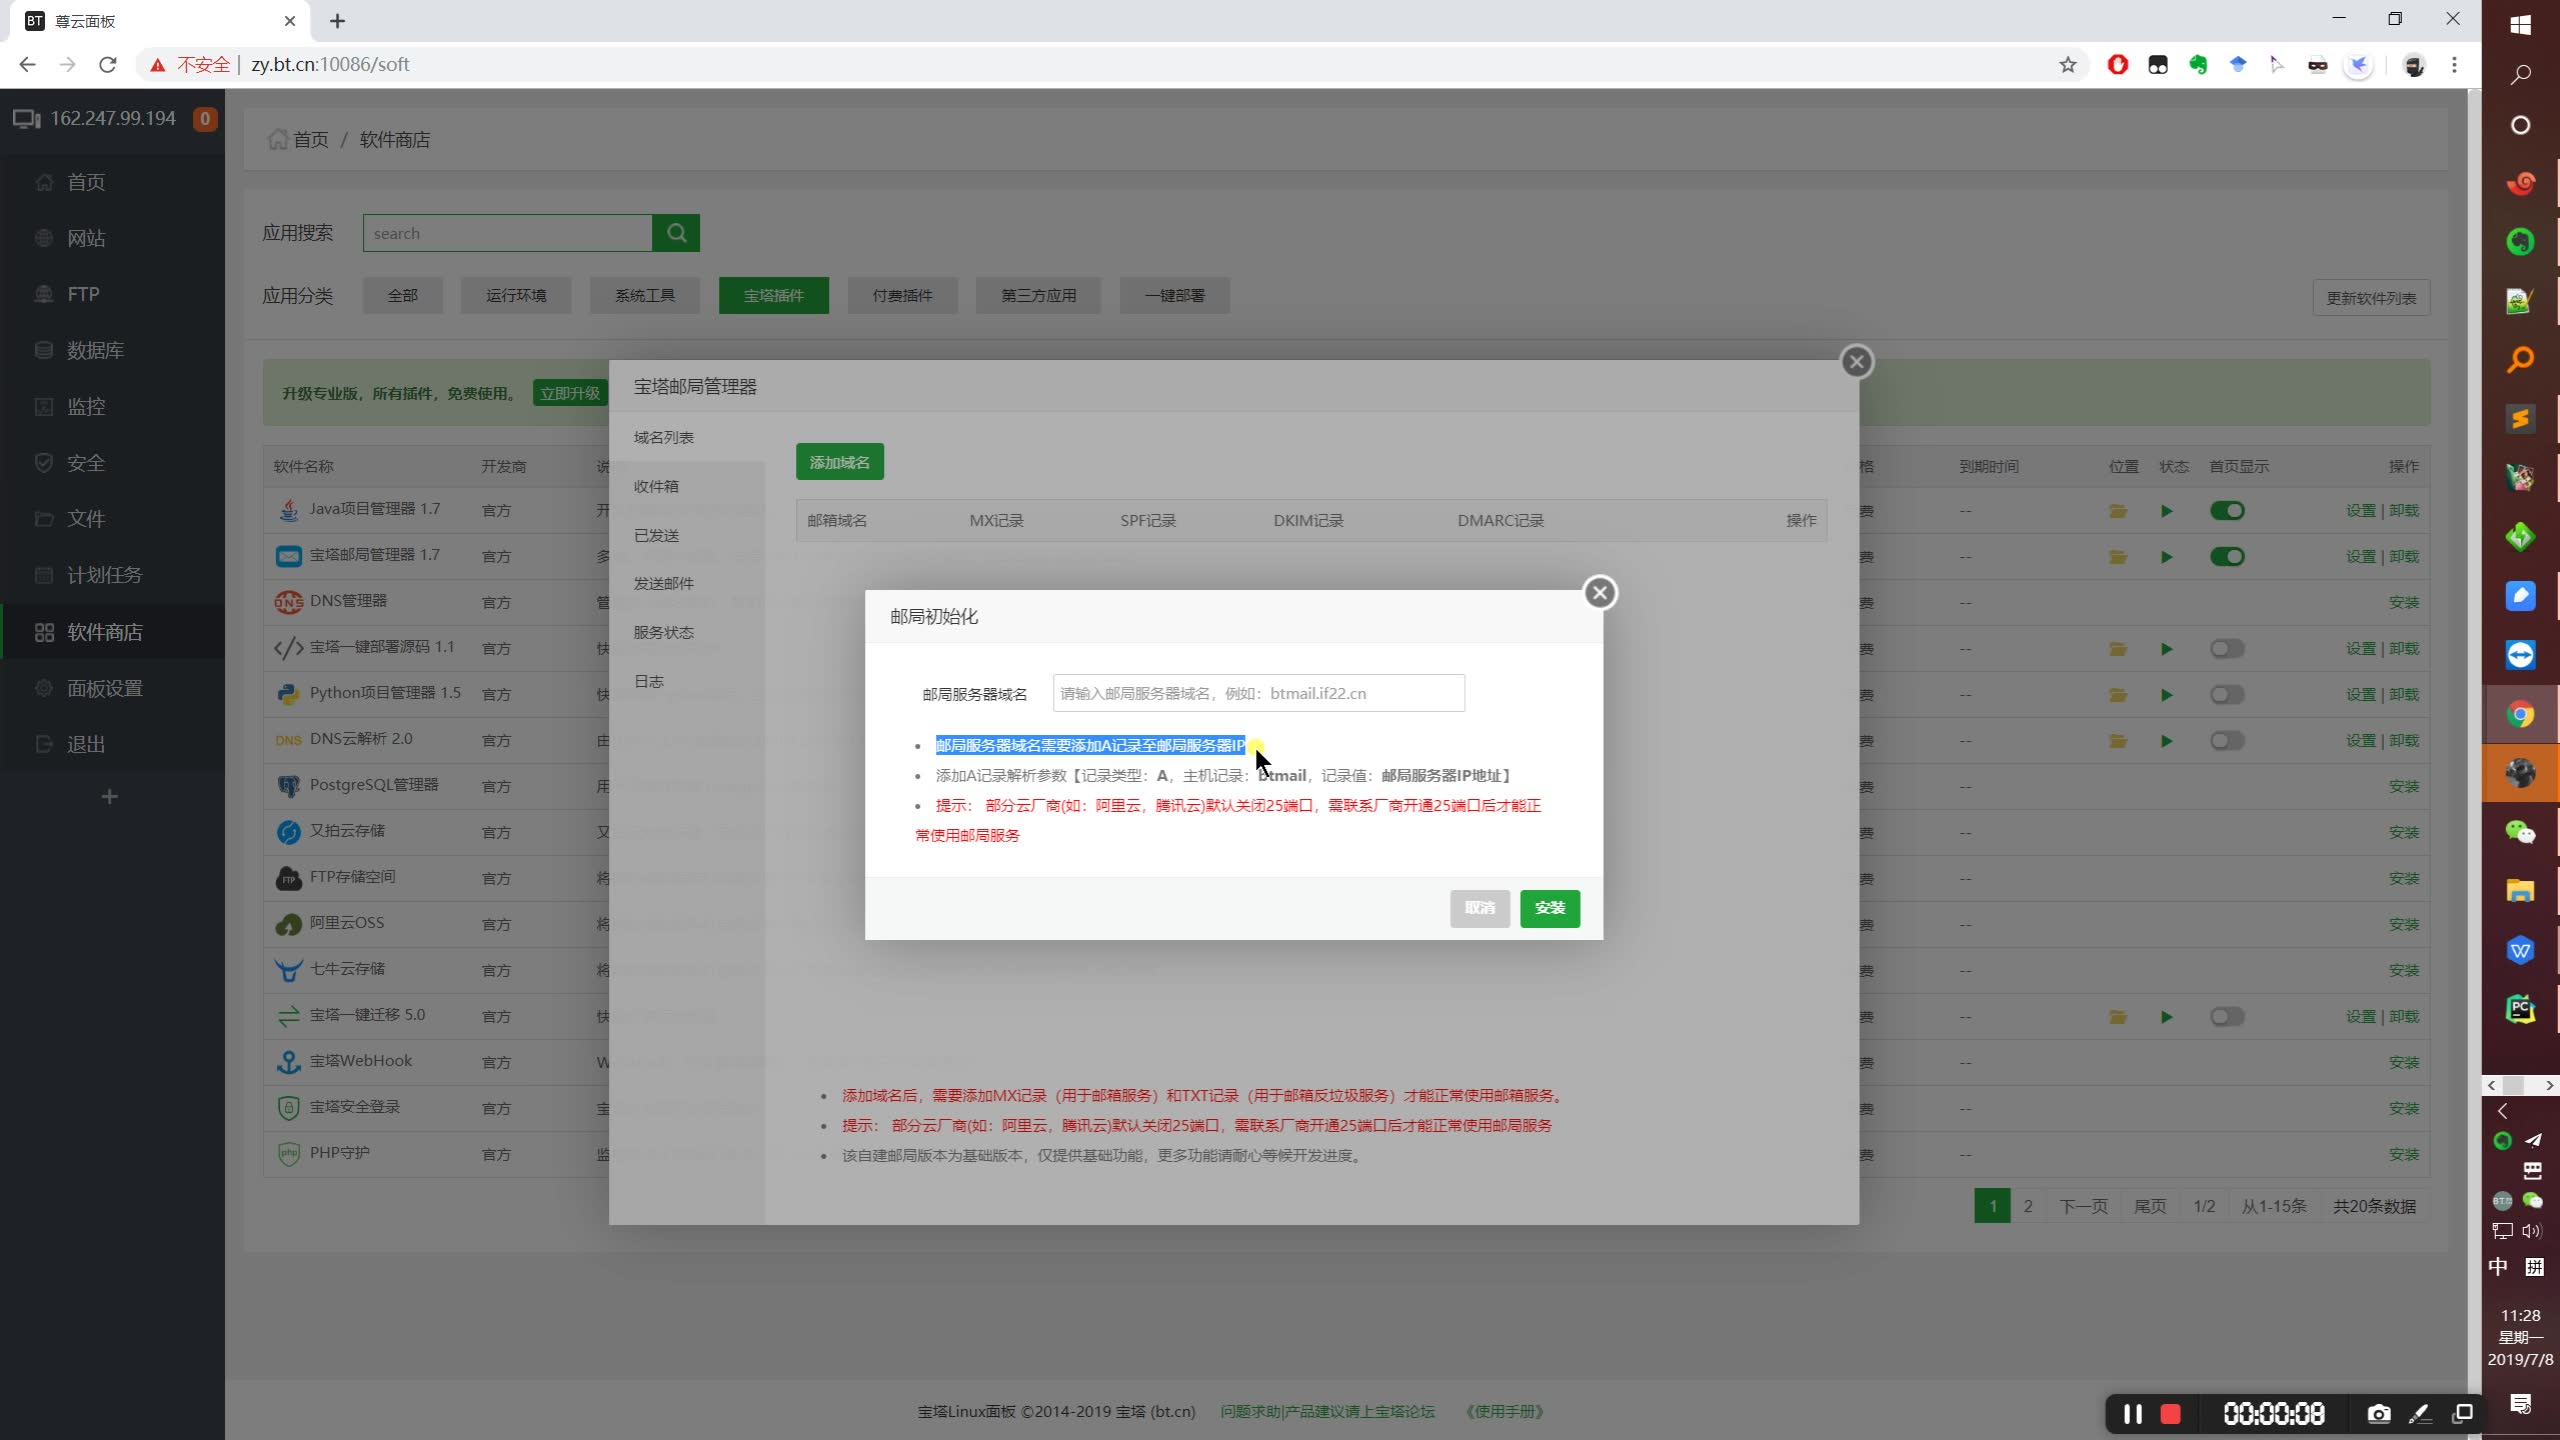
Task: Click the 更新软件列表 button
Action: tap(2371, 298)
